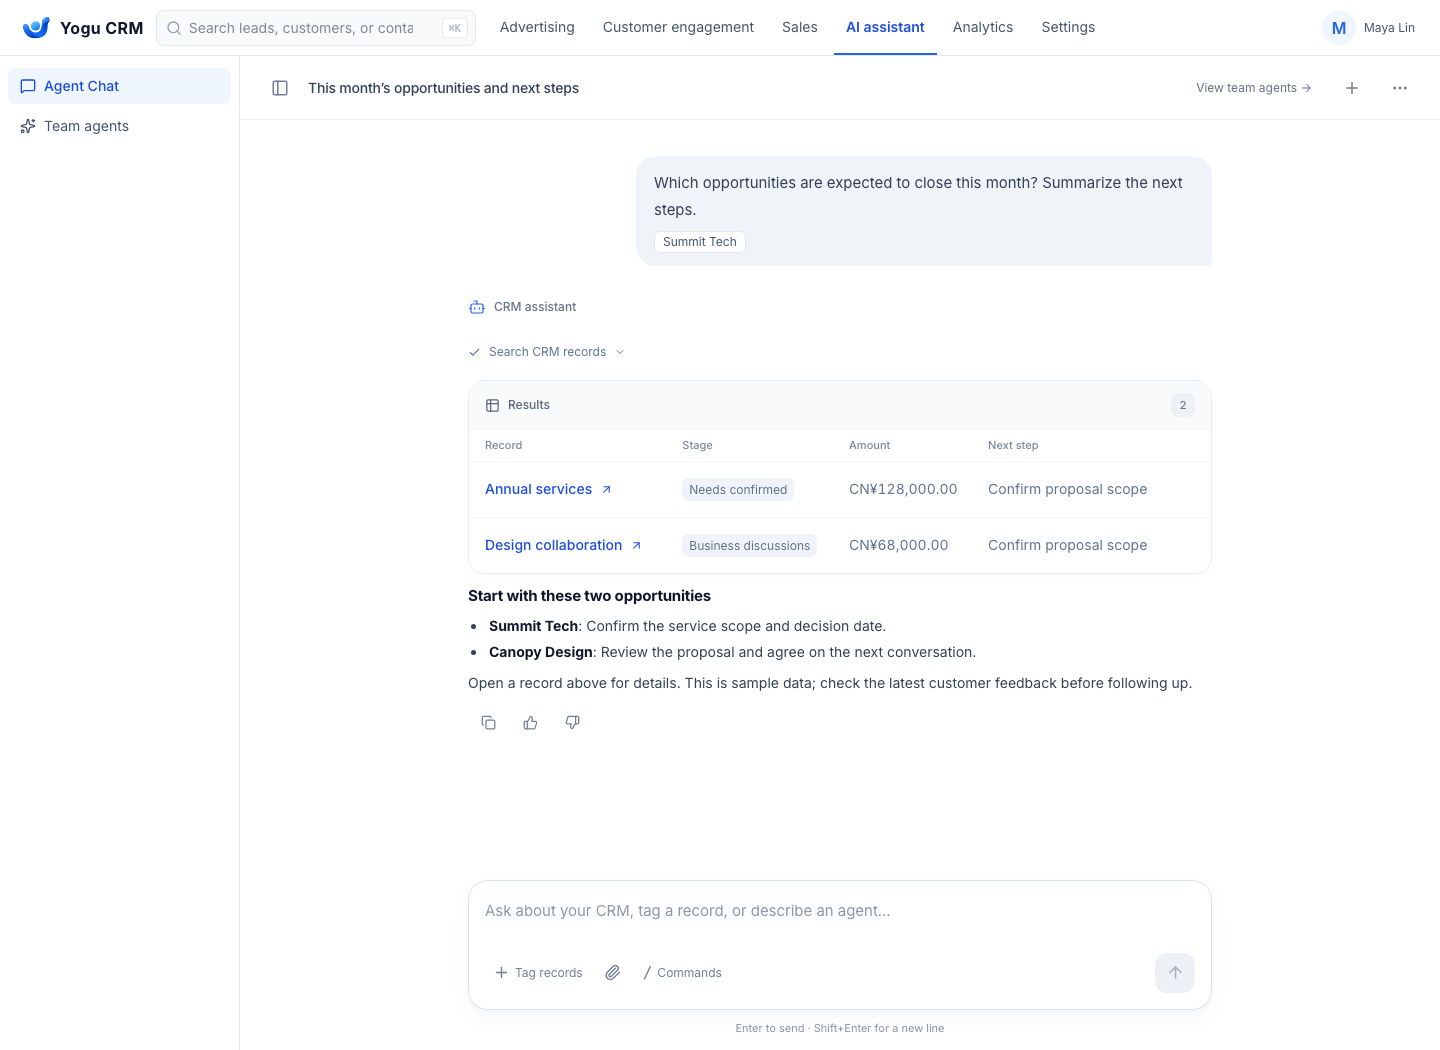Click the chat message input box
The image size is (1440, 1050).
(840, 911)
